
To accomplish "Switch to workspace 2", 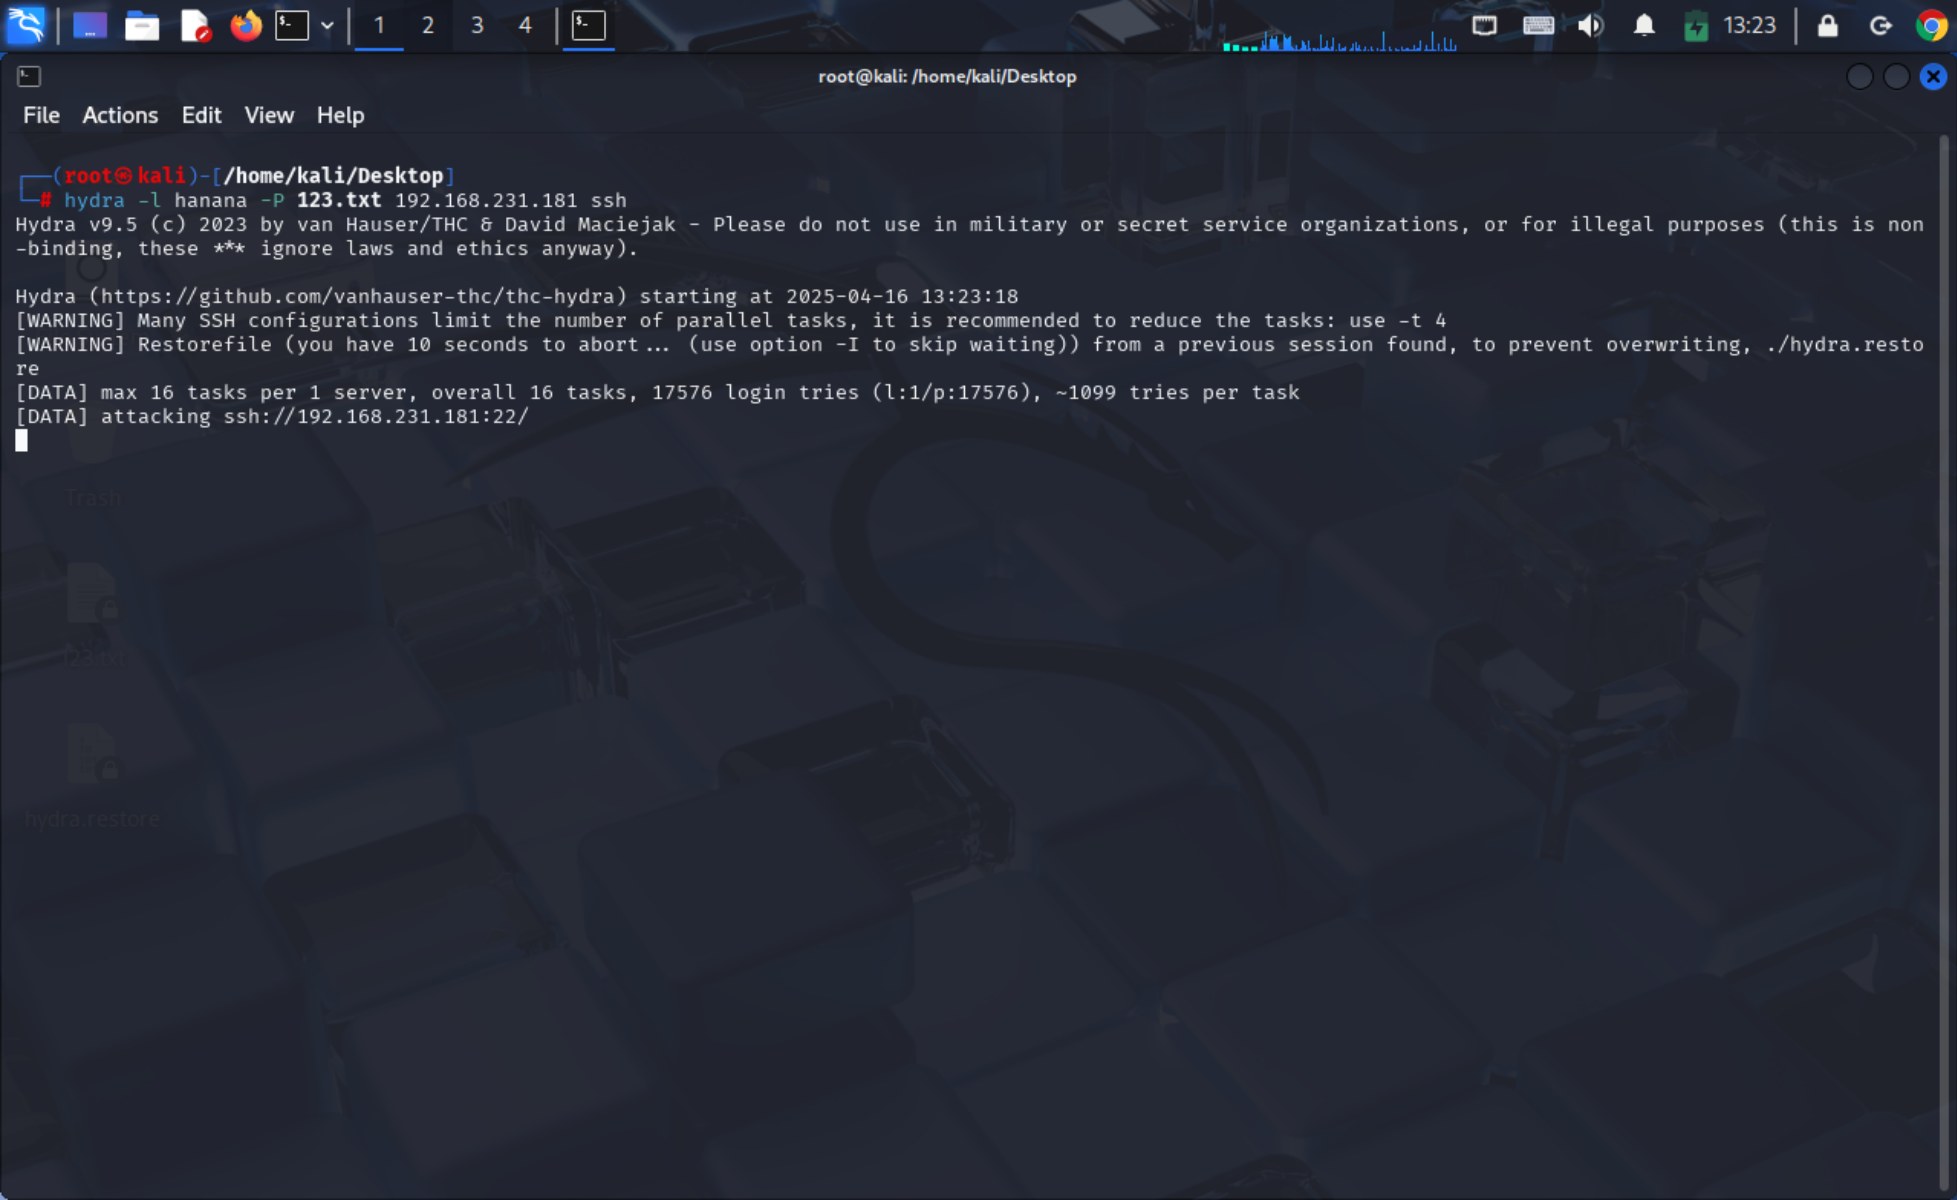I will [x=428, y=25].
